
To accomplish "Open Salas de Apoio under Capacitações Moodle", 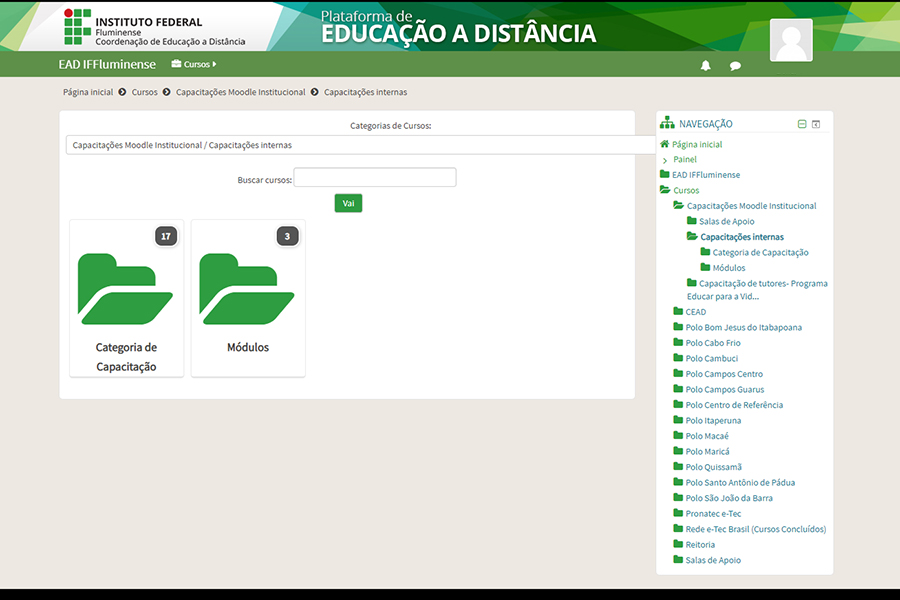I will tap(727, 221).
